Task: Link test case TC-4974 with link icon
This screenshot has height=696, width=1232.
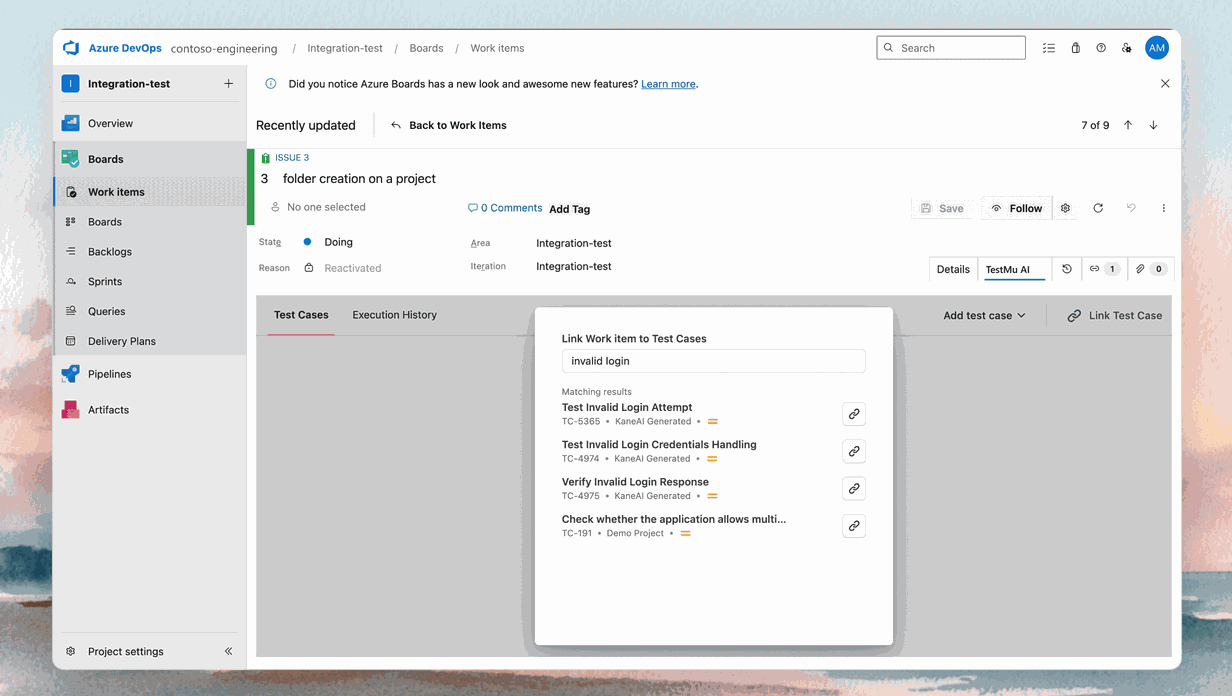Action: point(854,451)
